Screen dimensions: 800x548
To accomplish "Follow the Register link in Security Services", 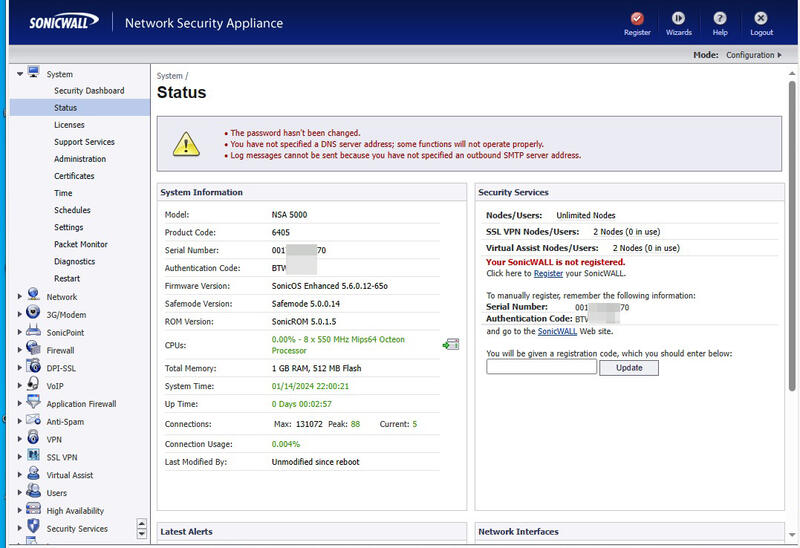I will tap(548, 273).
